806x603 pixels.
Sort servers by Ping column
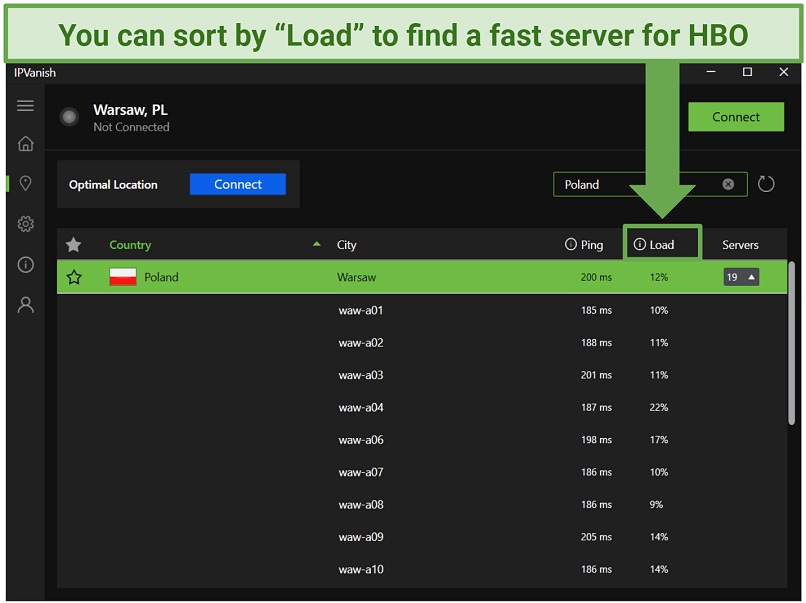591,245
